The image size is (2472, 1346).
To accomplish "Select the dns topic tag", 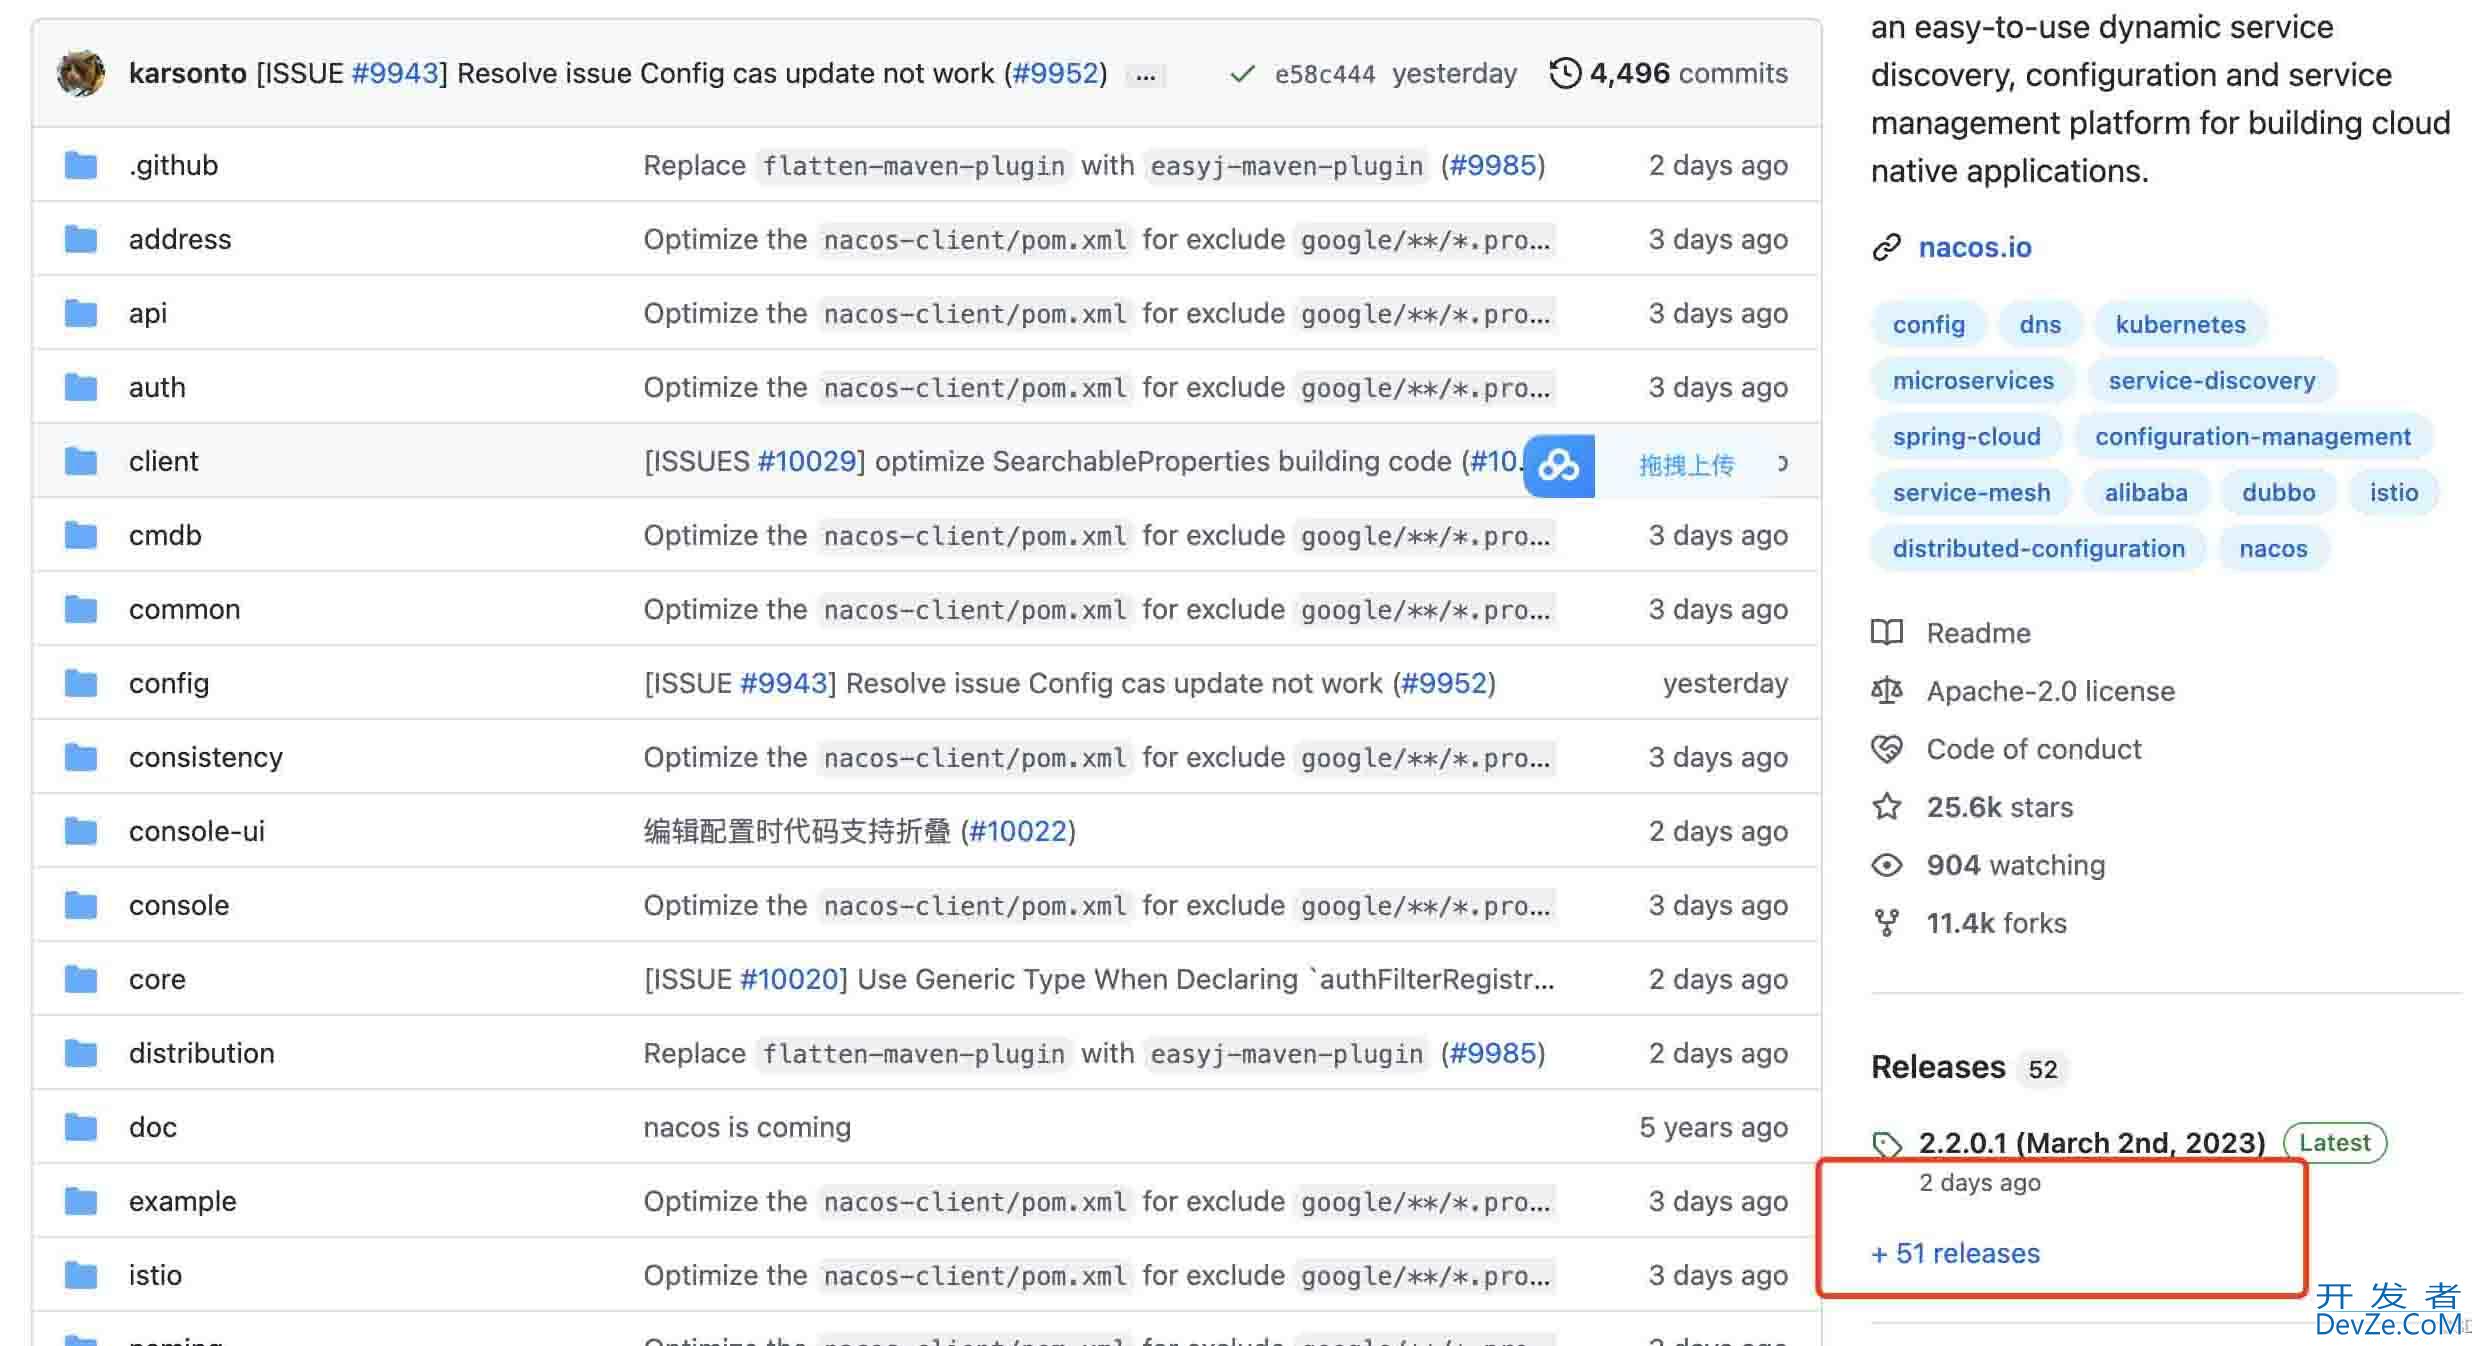I will [2040, 324].
